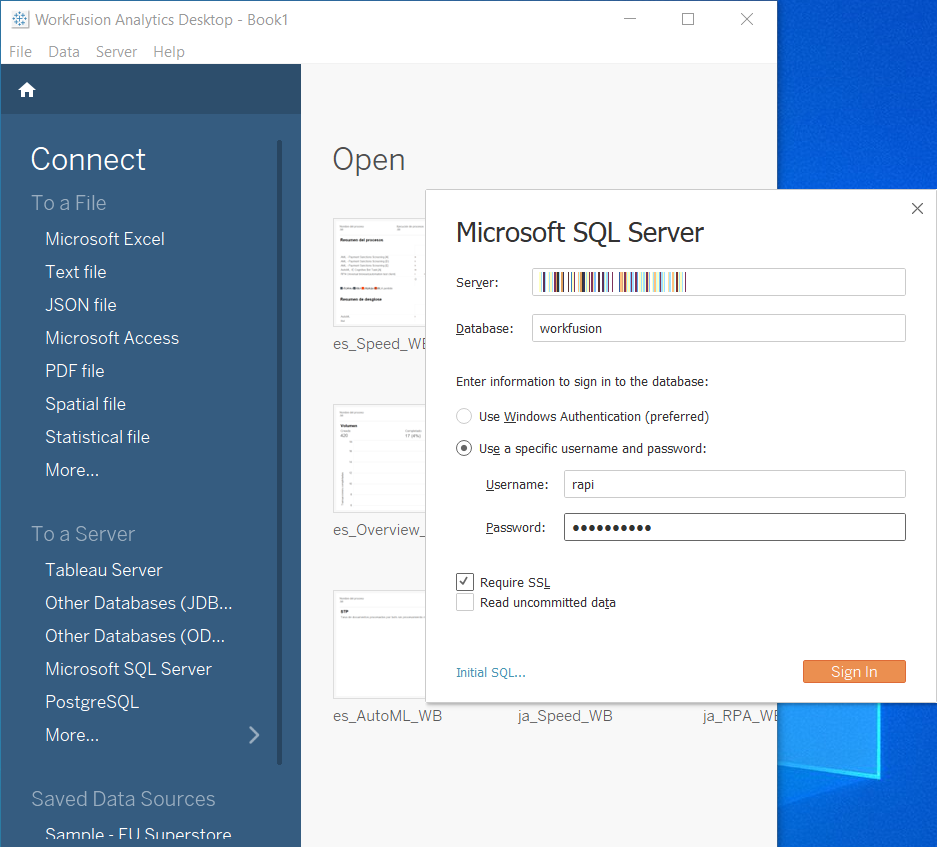Image resolution: width=937 pixels, height=847 pixels.
Task: Select Microsoft SQL Server in Connect pane
Action: click(128, 669)
